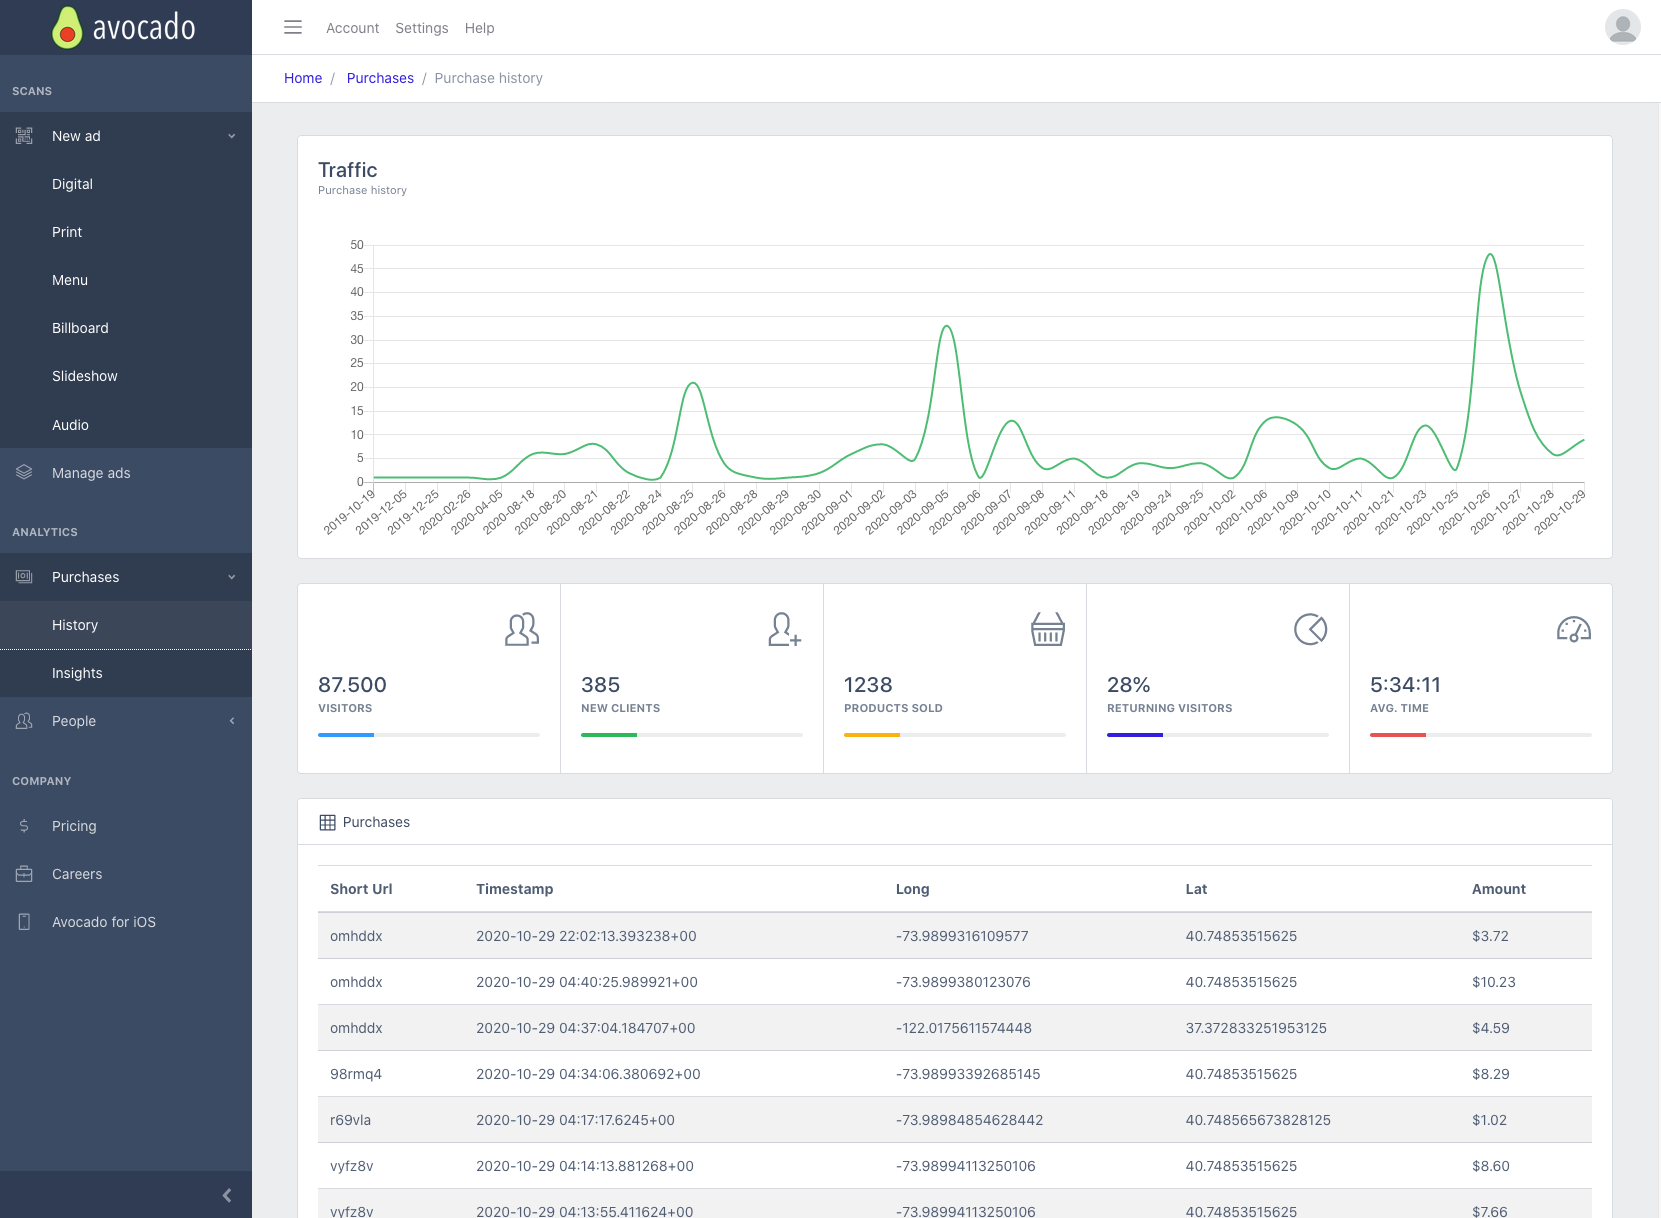
Task: Open the Digital ad option
Action: 126,184
